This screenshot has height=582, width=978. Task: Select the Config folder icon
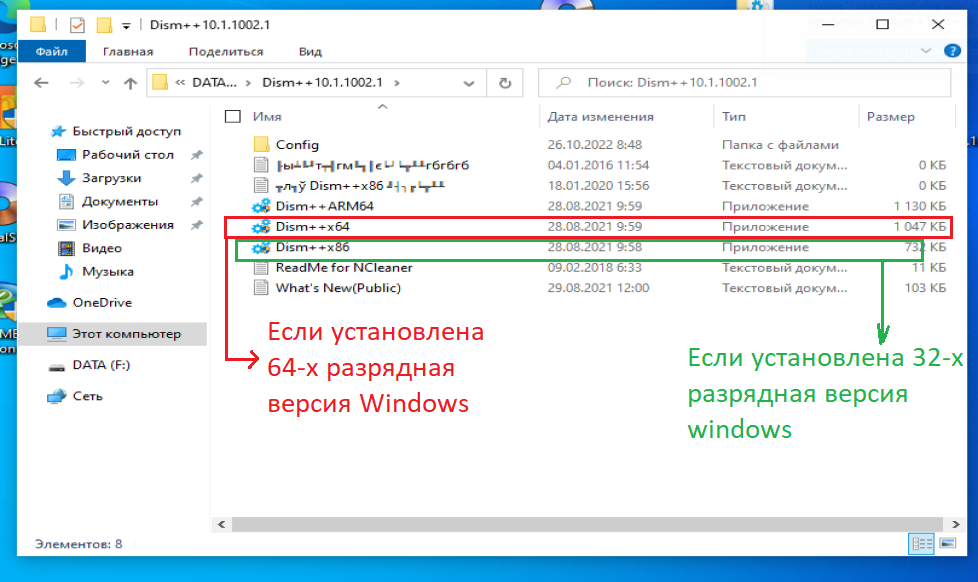coord(261,145)
